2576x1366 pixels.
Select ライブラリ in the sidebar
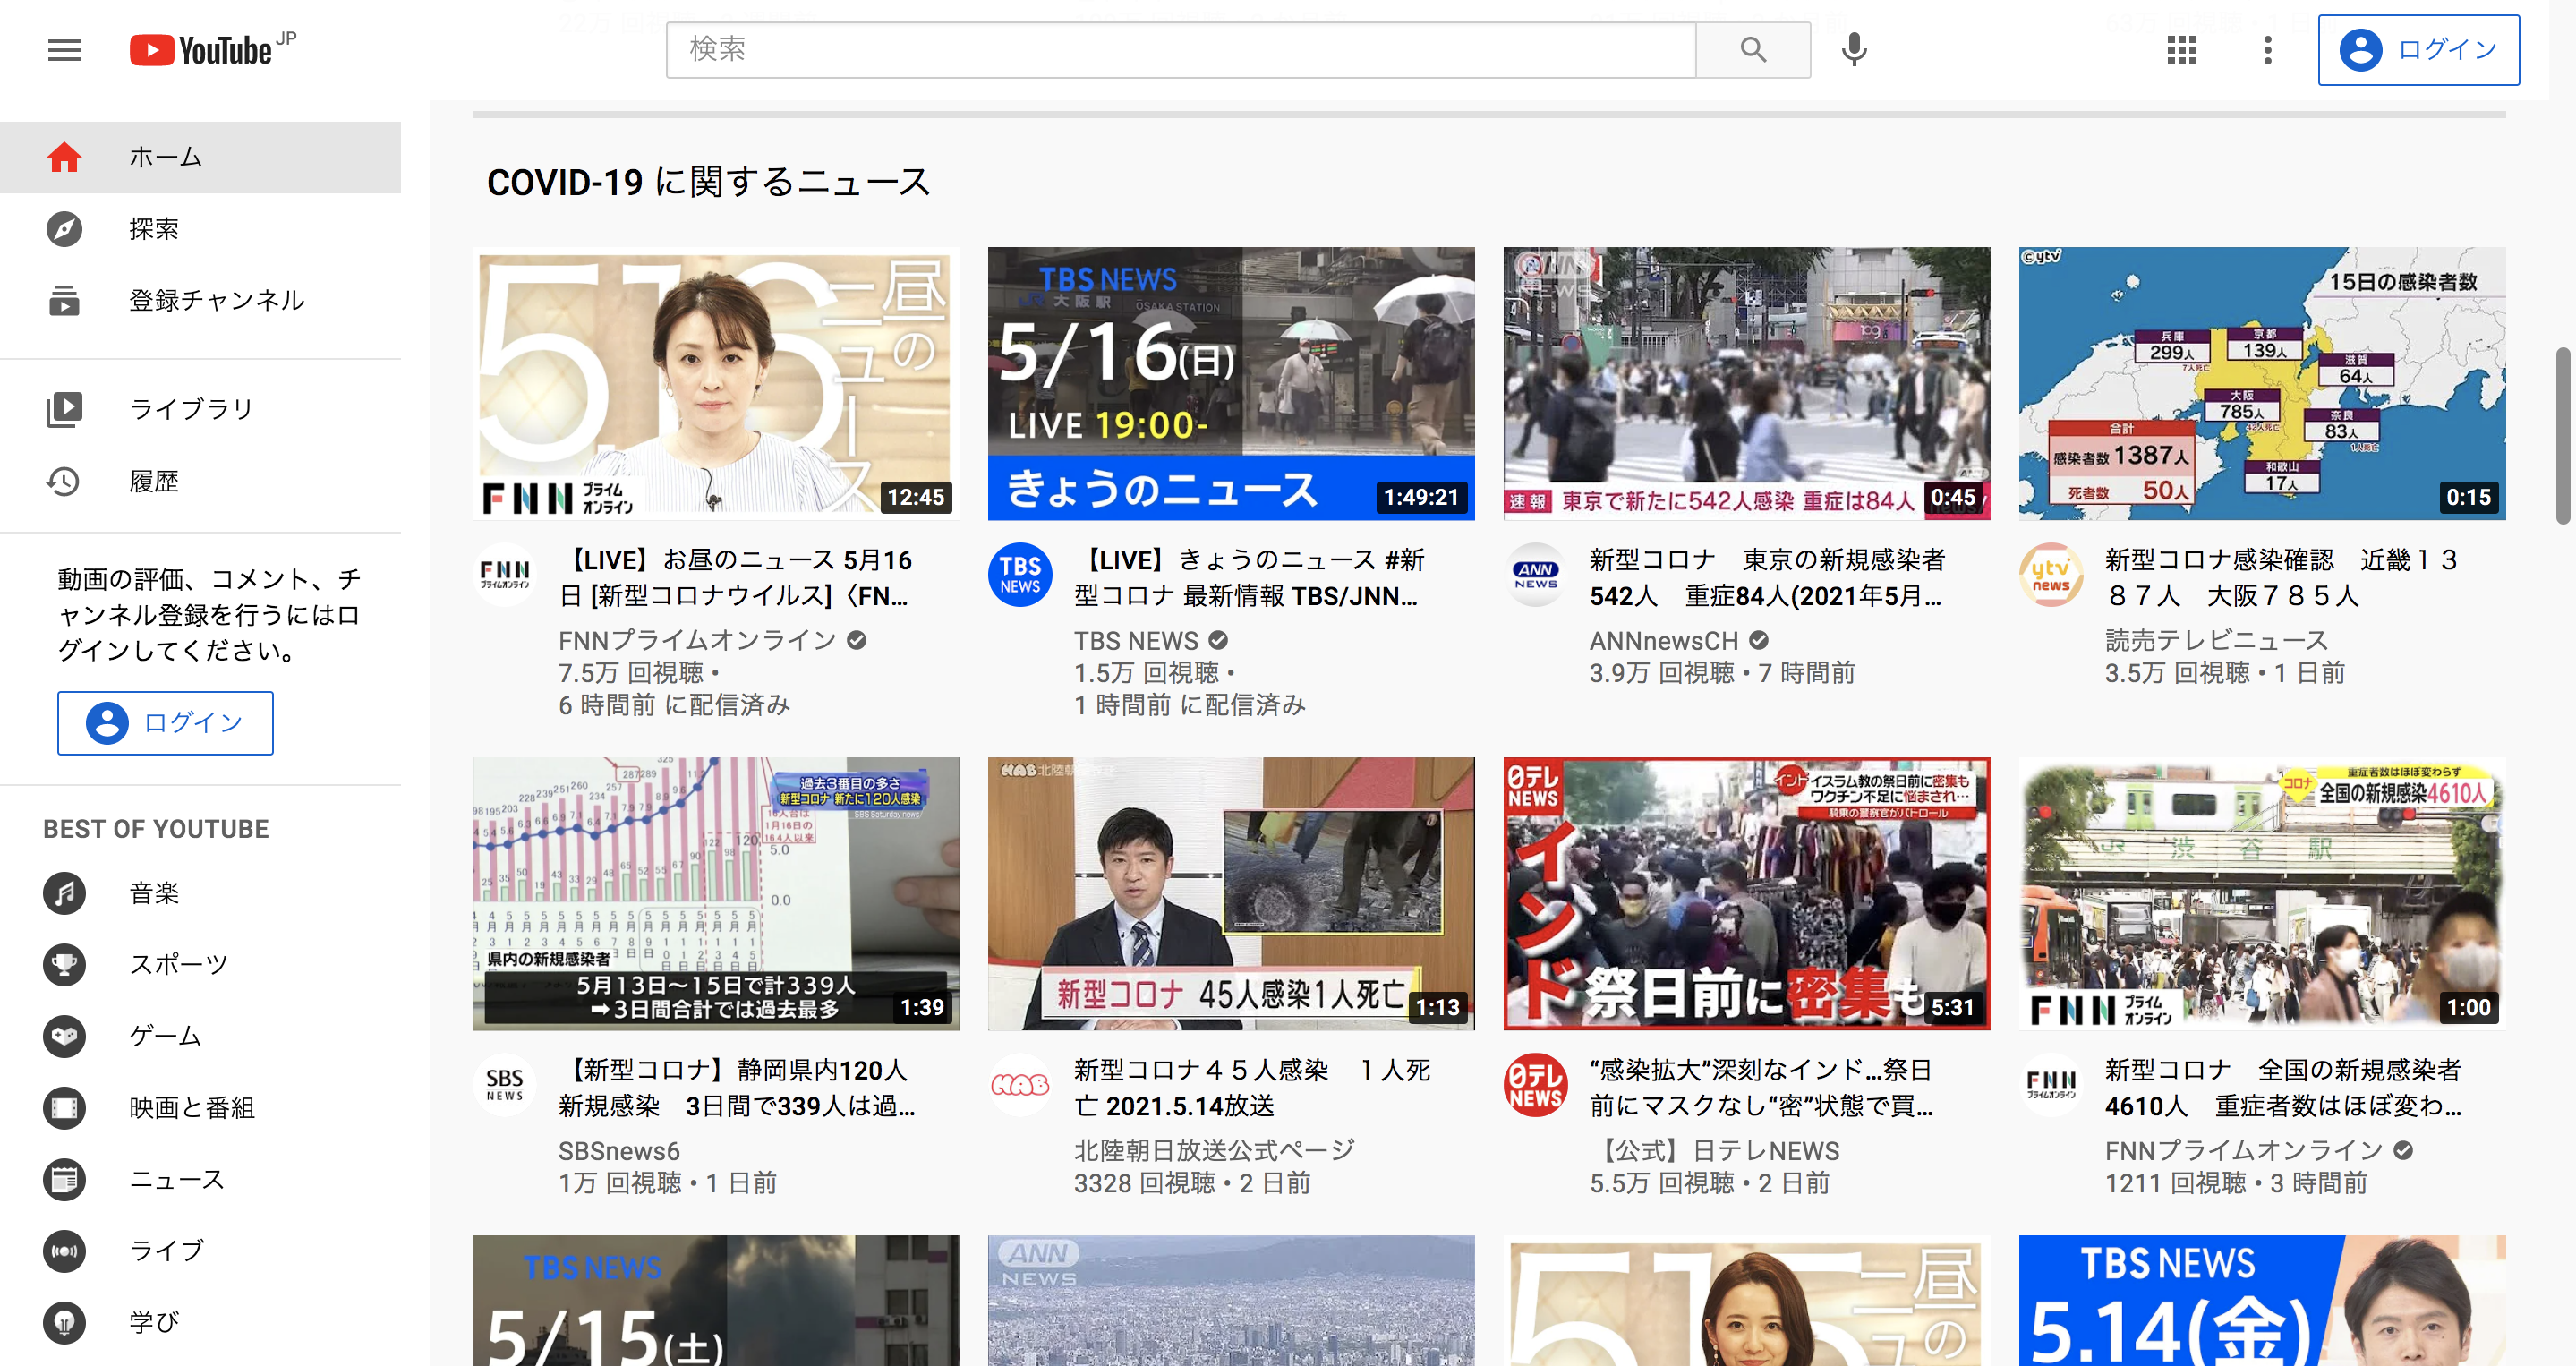coord(190,409)
